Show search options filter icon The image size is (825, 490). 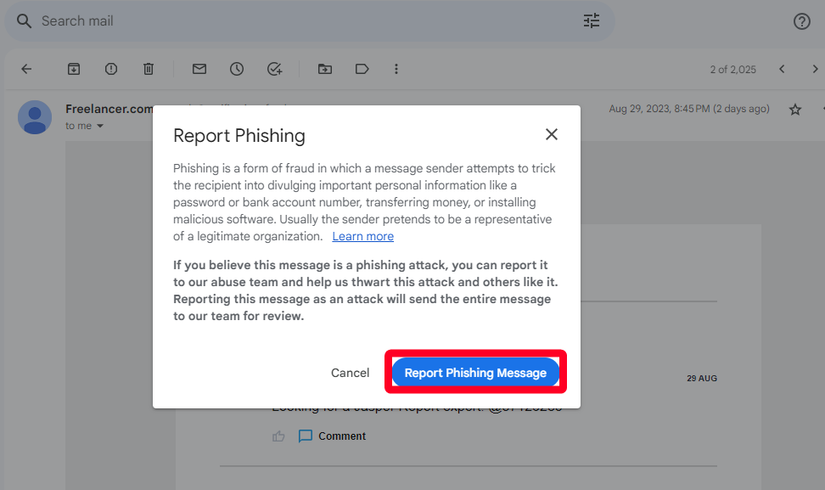click(x=592, y=21)
